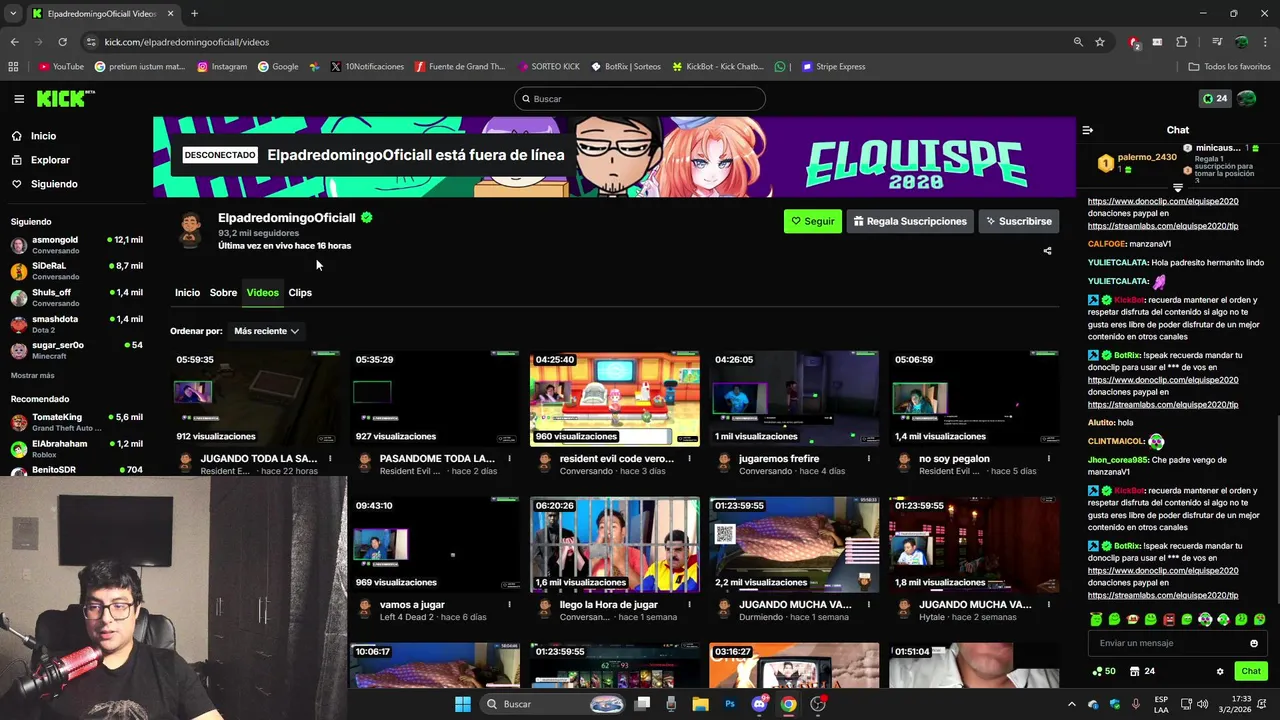1280x720 pixels.
Task: Open options menu for 'PASANDOME TODA LA...' video
Action: 509,459
